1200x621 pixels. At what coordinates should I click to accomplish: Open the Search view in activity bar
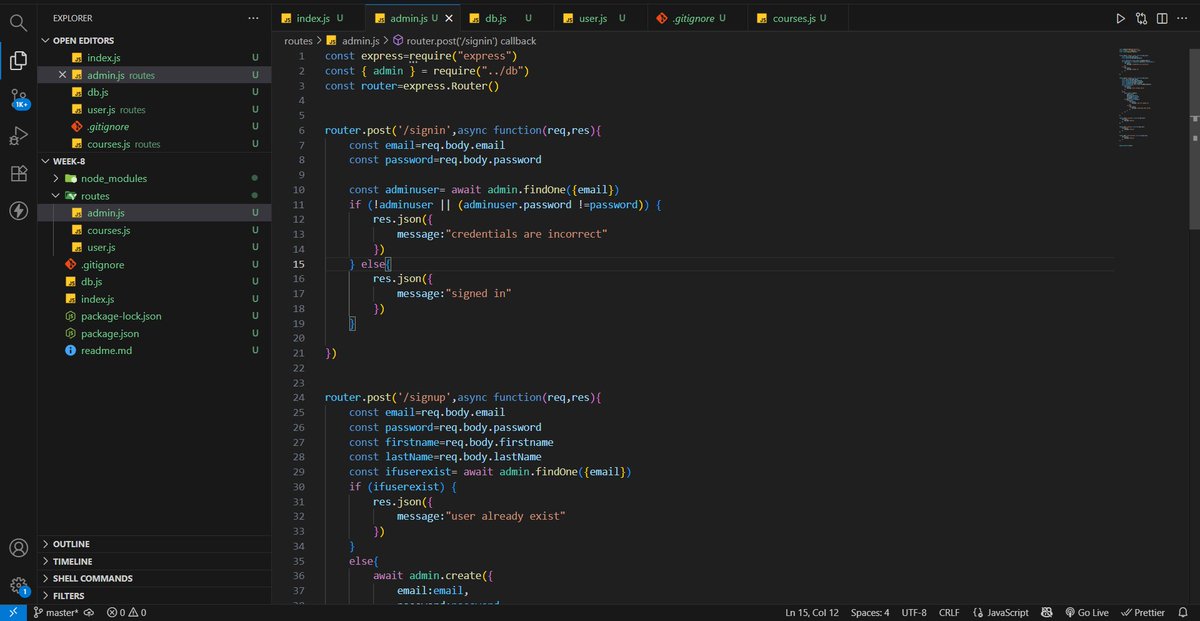[18, 21]
